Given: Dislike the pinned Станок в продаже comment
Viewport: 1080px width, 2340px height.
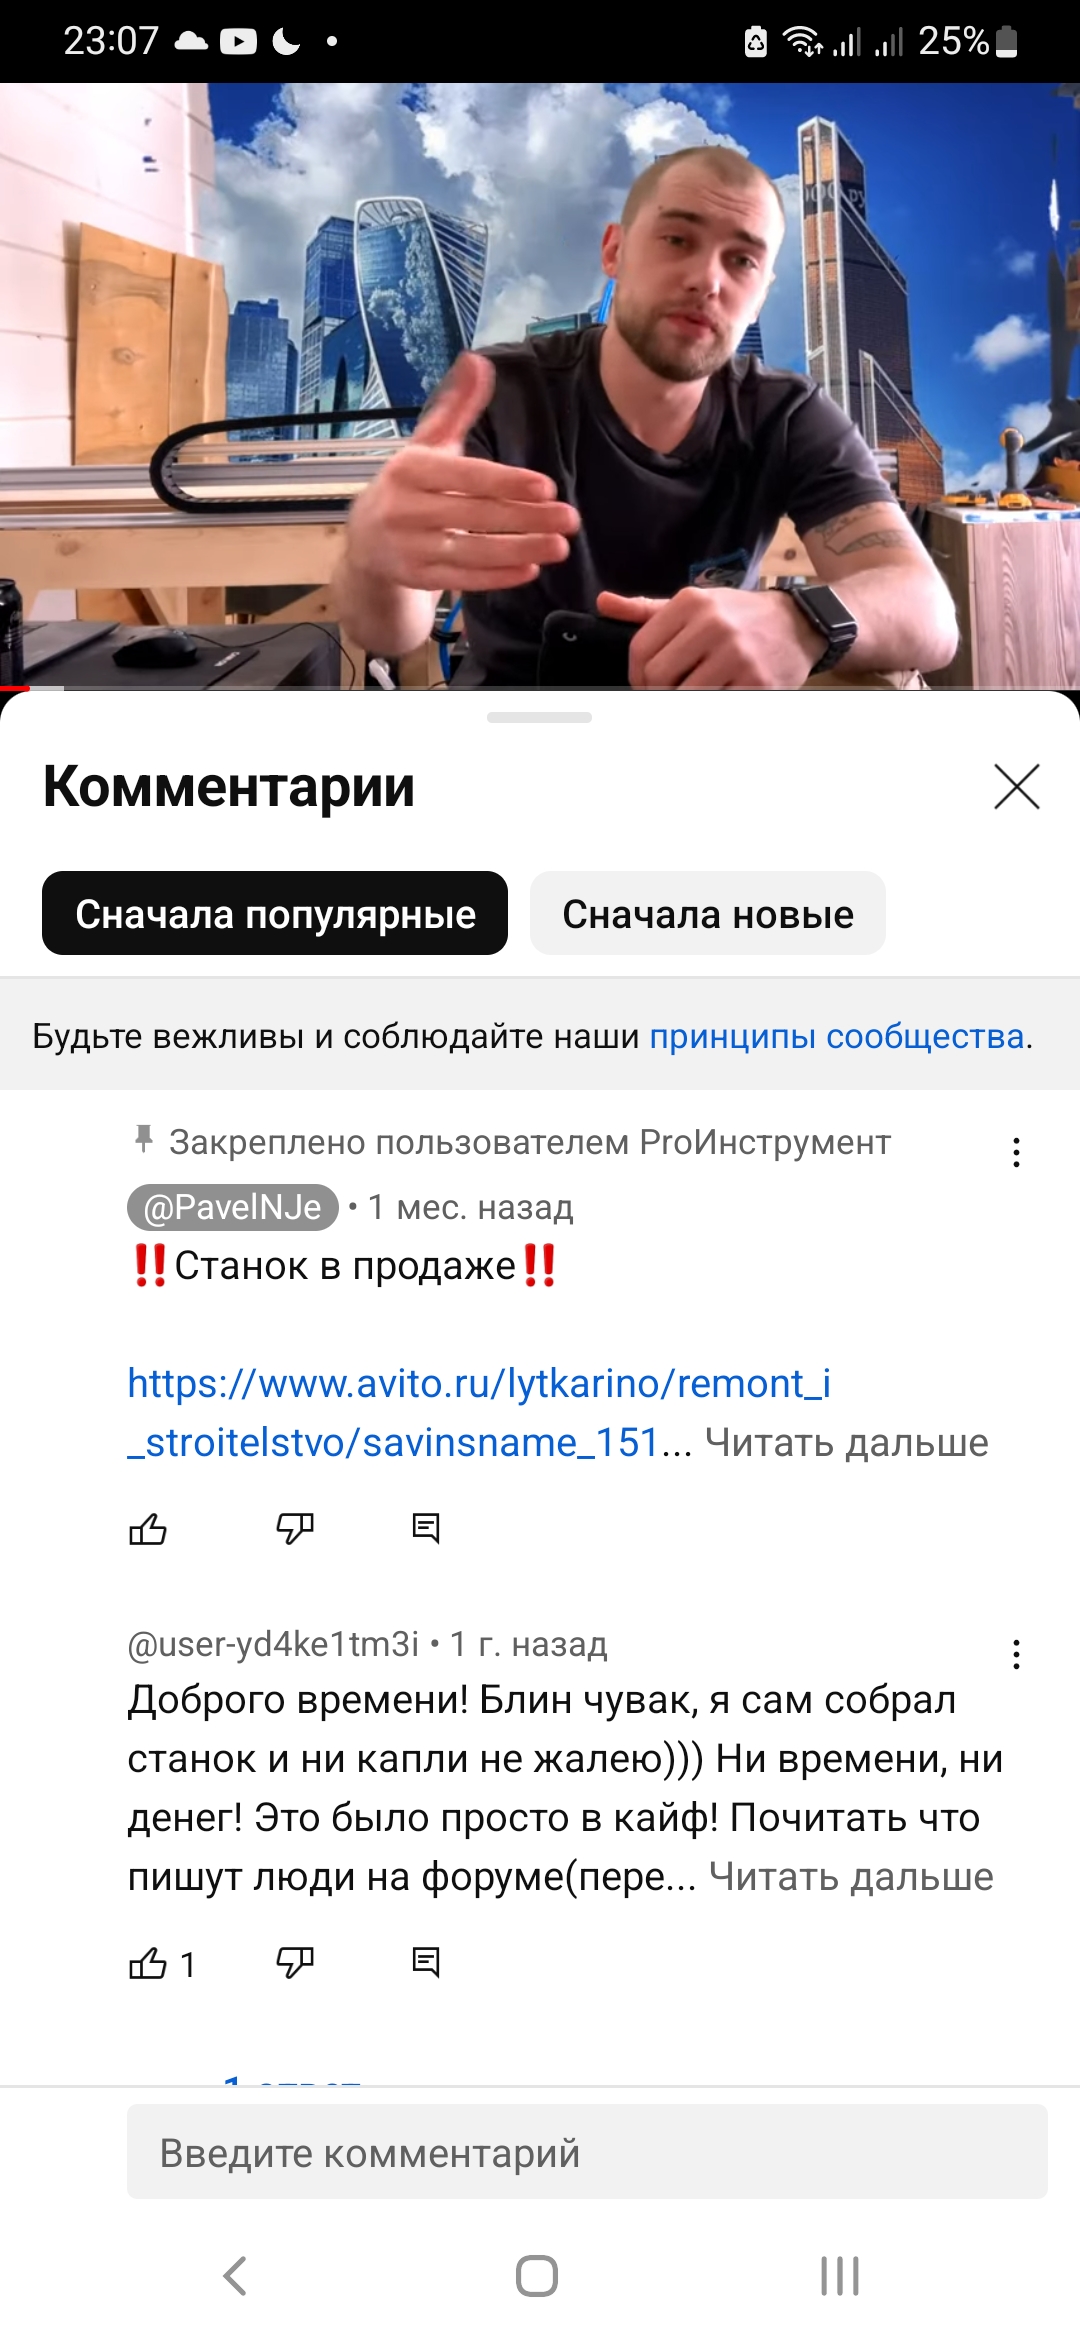Looking at the screenshot, I should 295,1528.
